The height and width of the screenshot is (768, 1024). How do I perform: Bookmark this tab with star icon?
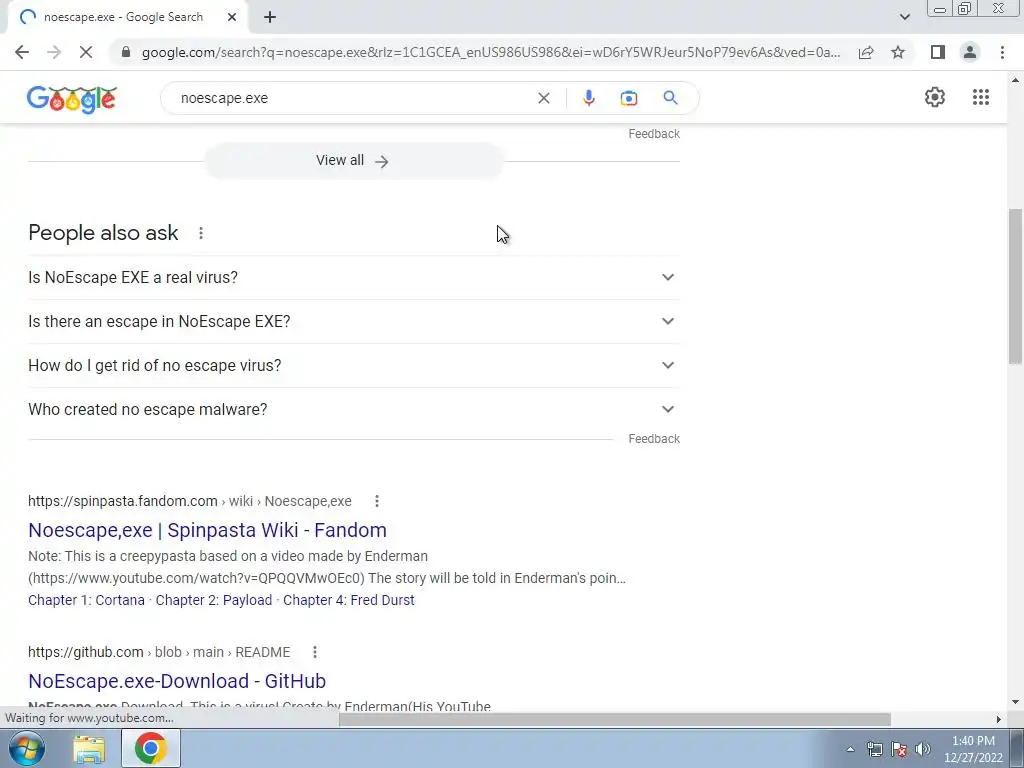(x=898, y=52)
